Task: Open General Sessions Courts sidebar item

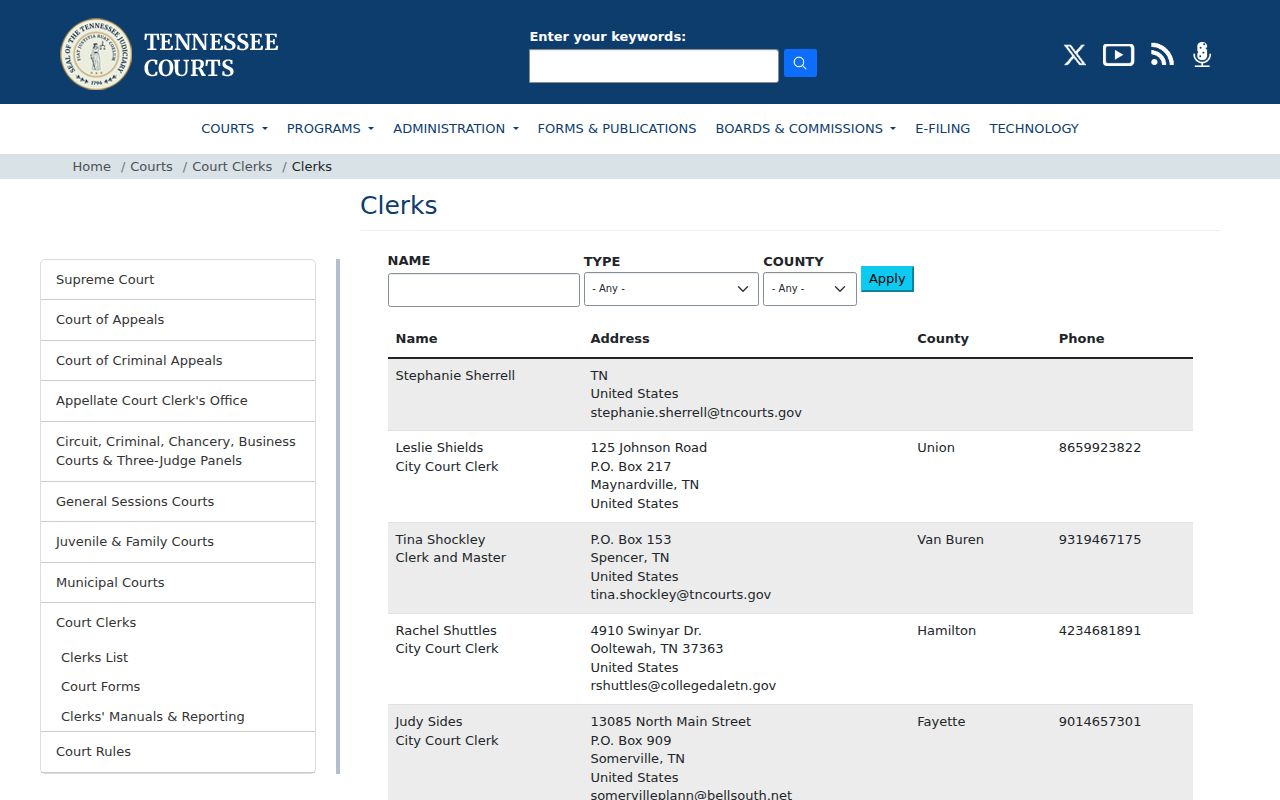Action: [x=178, y=502]
